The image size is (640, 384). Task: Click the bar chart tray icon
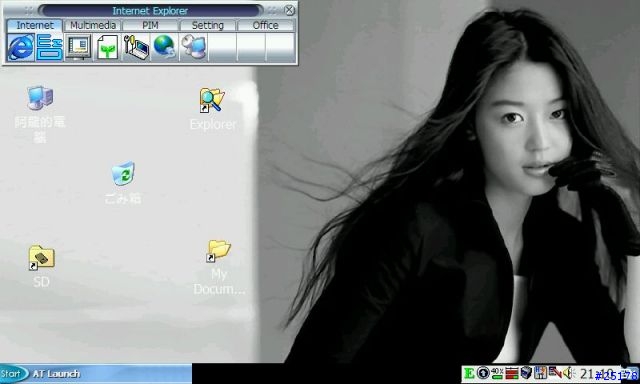pyautogui.click(x=540, y=373)
